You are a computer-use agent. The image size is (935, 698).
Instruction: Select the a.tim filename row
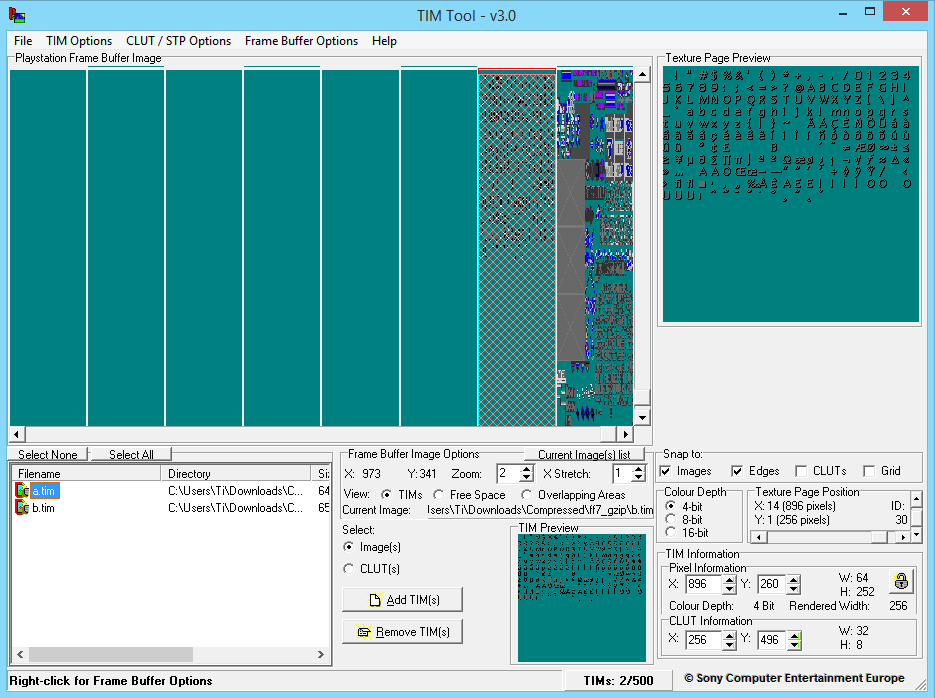click(45, 491)
